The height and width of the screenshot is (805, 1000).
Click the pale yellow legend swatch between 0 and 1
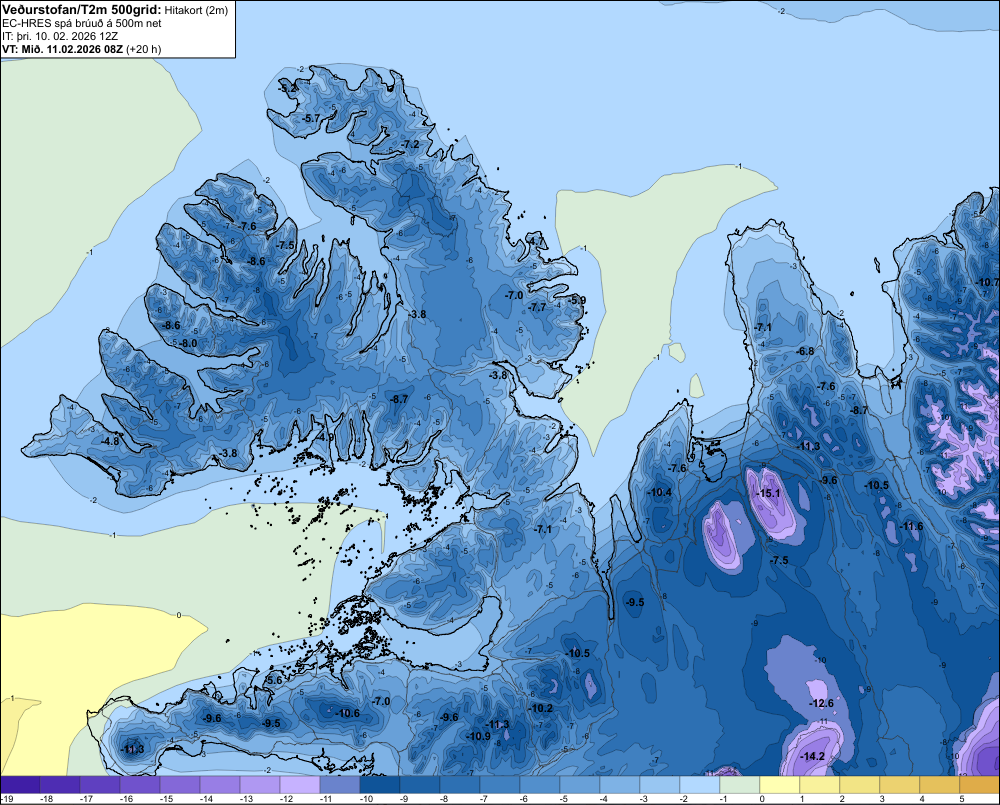(779, 785)
